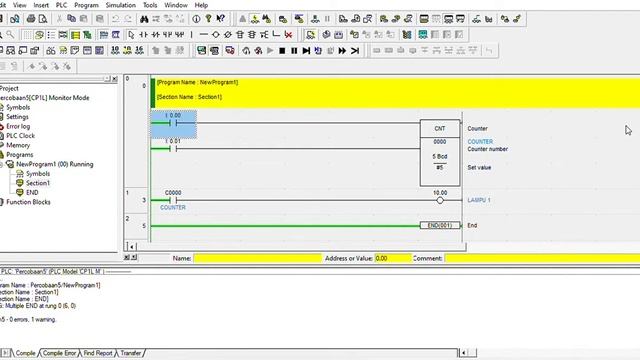
Task: Click the Step Run simulation button
Action: click(x=306, y=51)
